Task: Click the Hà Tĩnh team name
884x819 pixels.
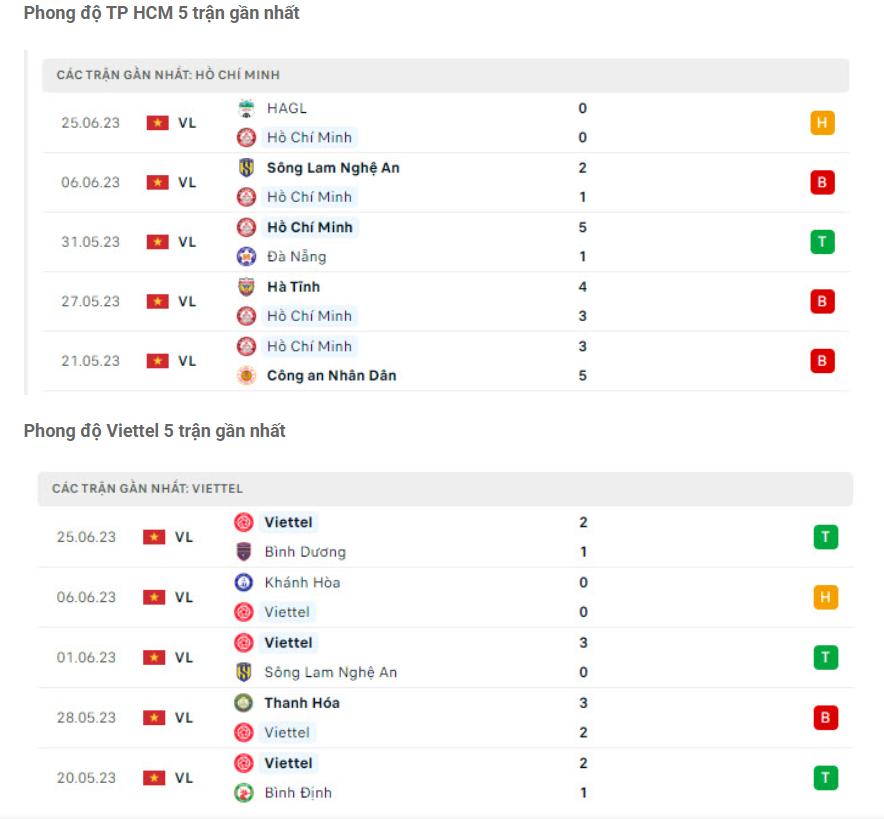Action: click(x=293, y=287)
